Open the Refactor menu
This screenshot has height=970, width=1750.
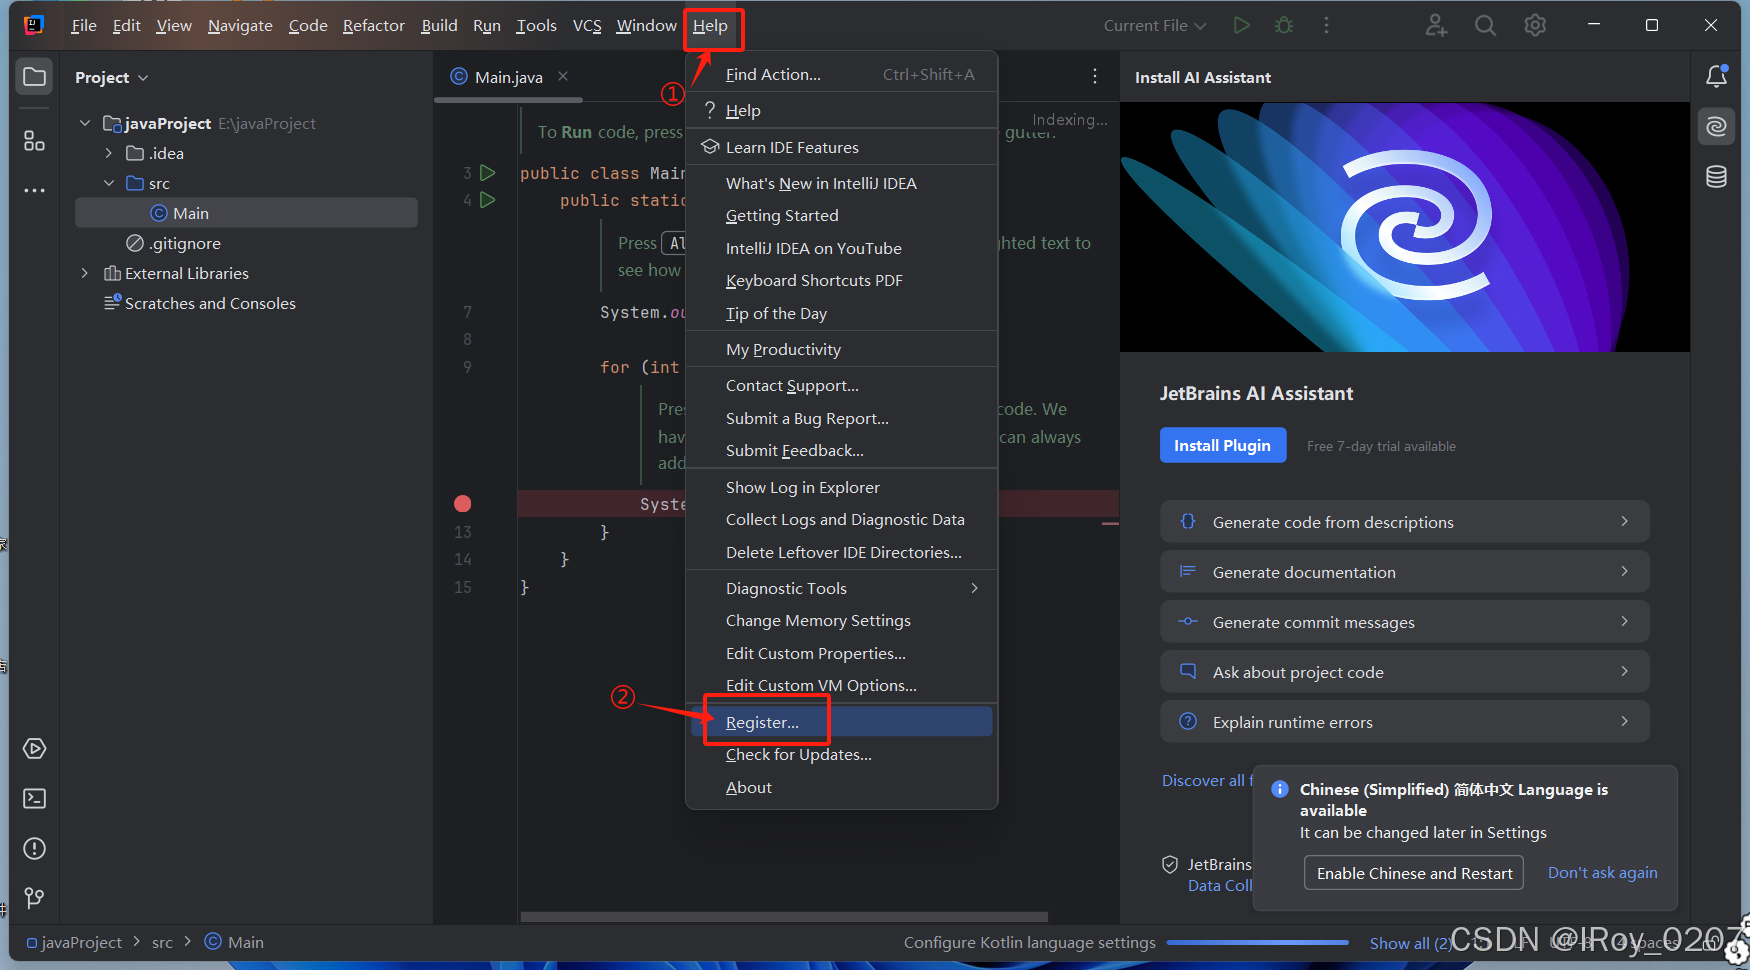pos(373,25)
